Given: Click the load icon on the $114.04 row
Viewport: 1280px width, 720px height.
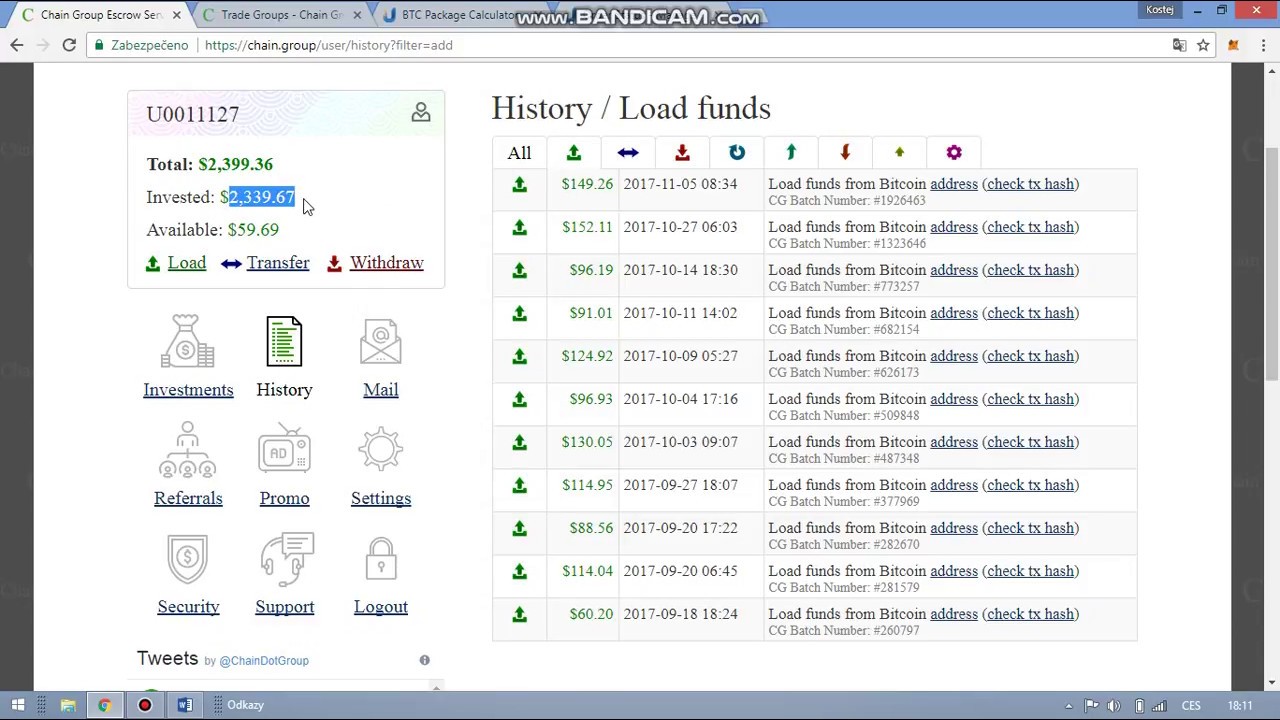Looking at the screenshot, I should [519, 571].
